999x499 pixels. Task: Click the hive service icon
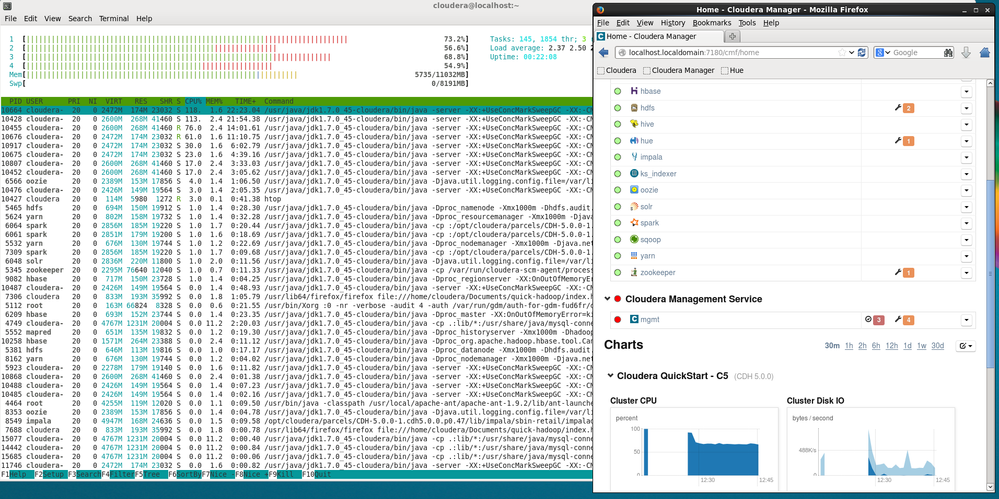click(634, 124)
